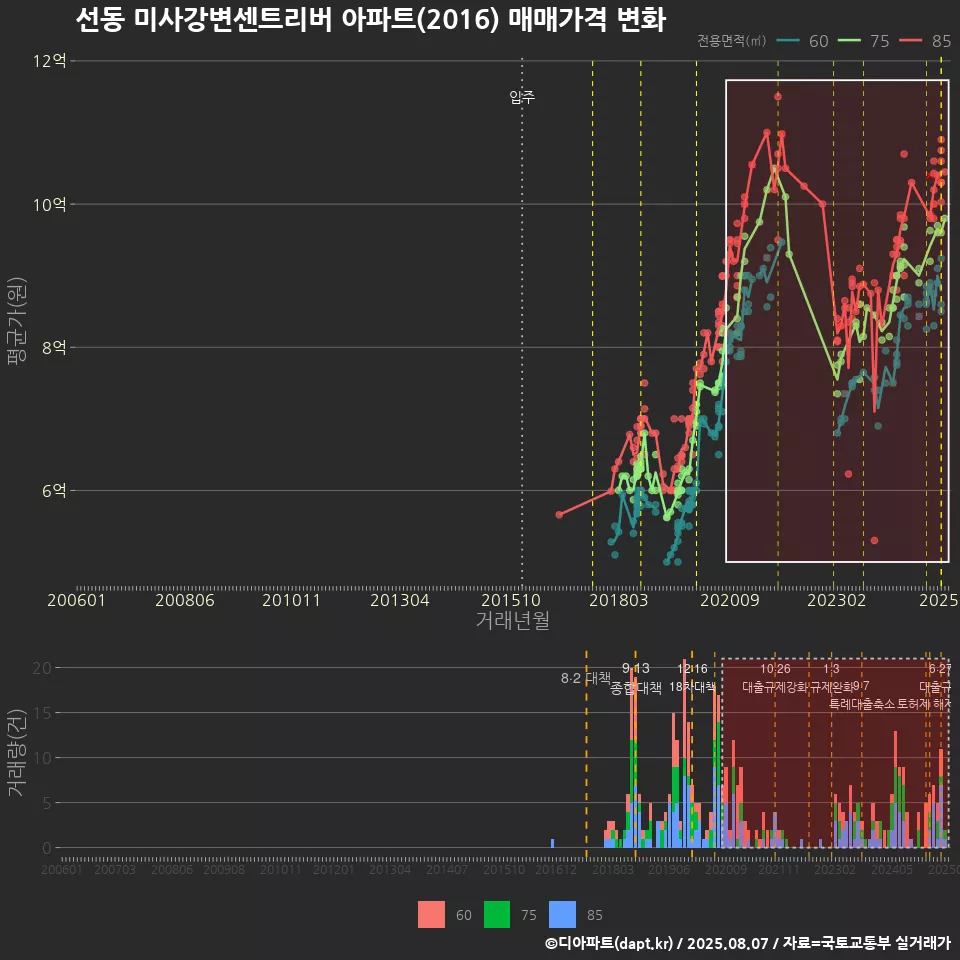960x960 pixels.
Task: Click the 12억 y-axis label
Action: tap(50, 61)
